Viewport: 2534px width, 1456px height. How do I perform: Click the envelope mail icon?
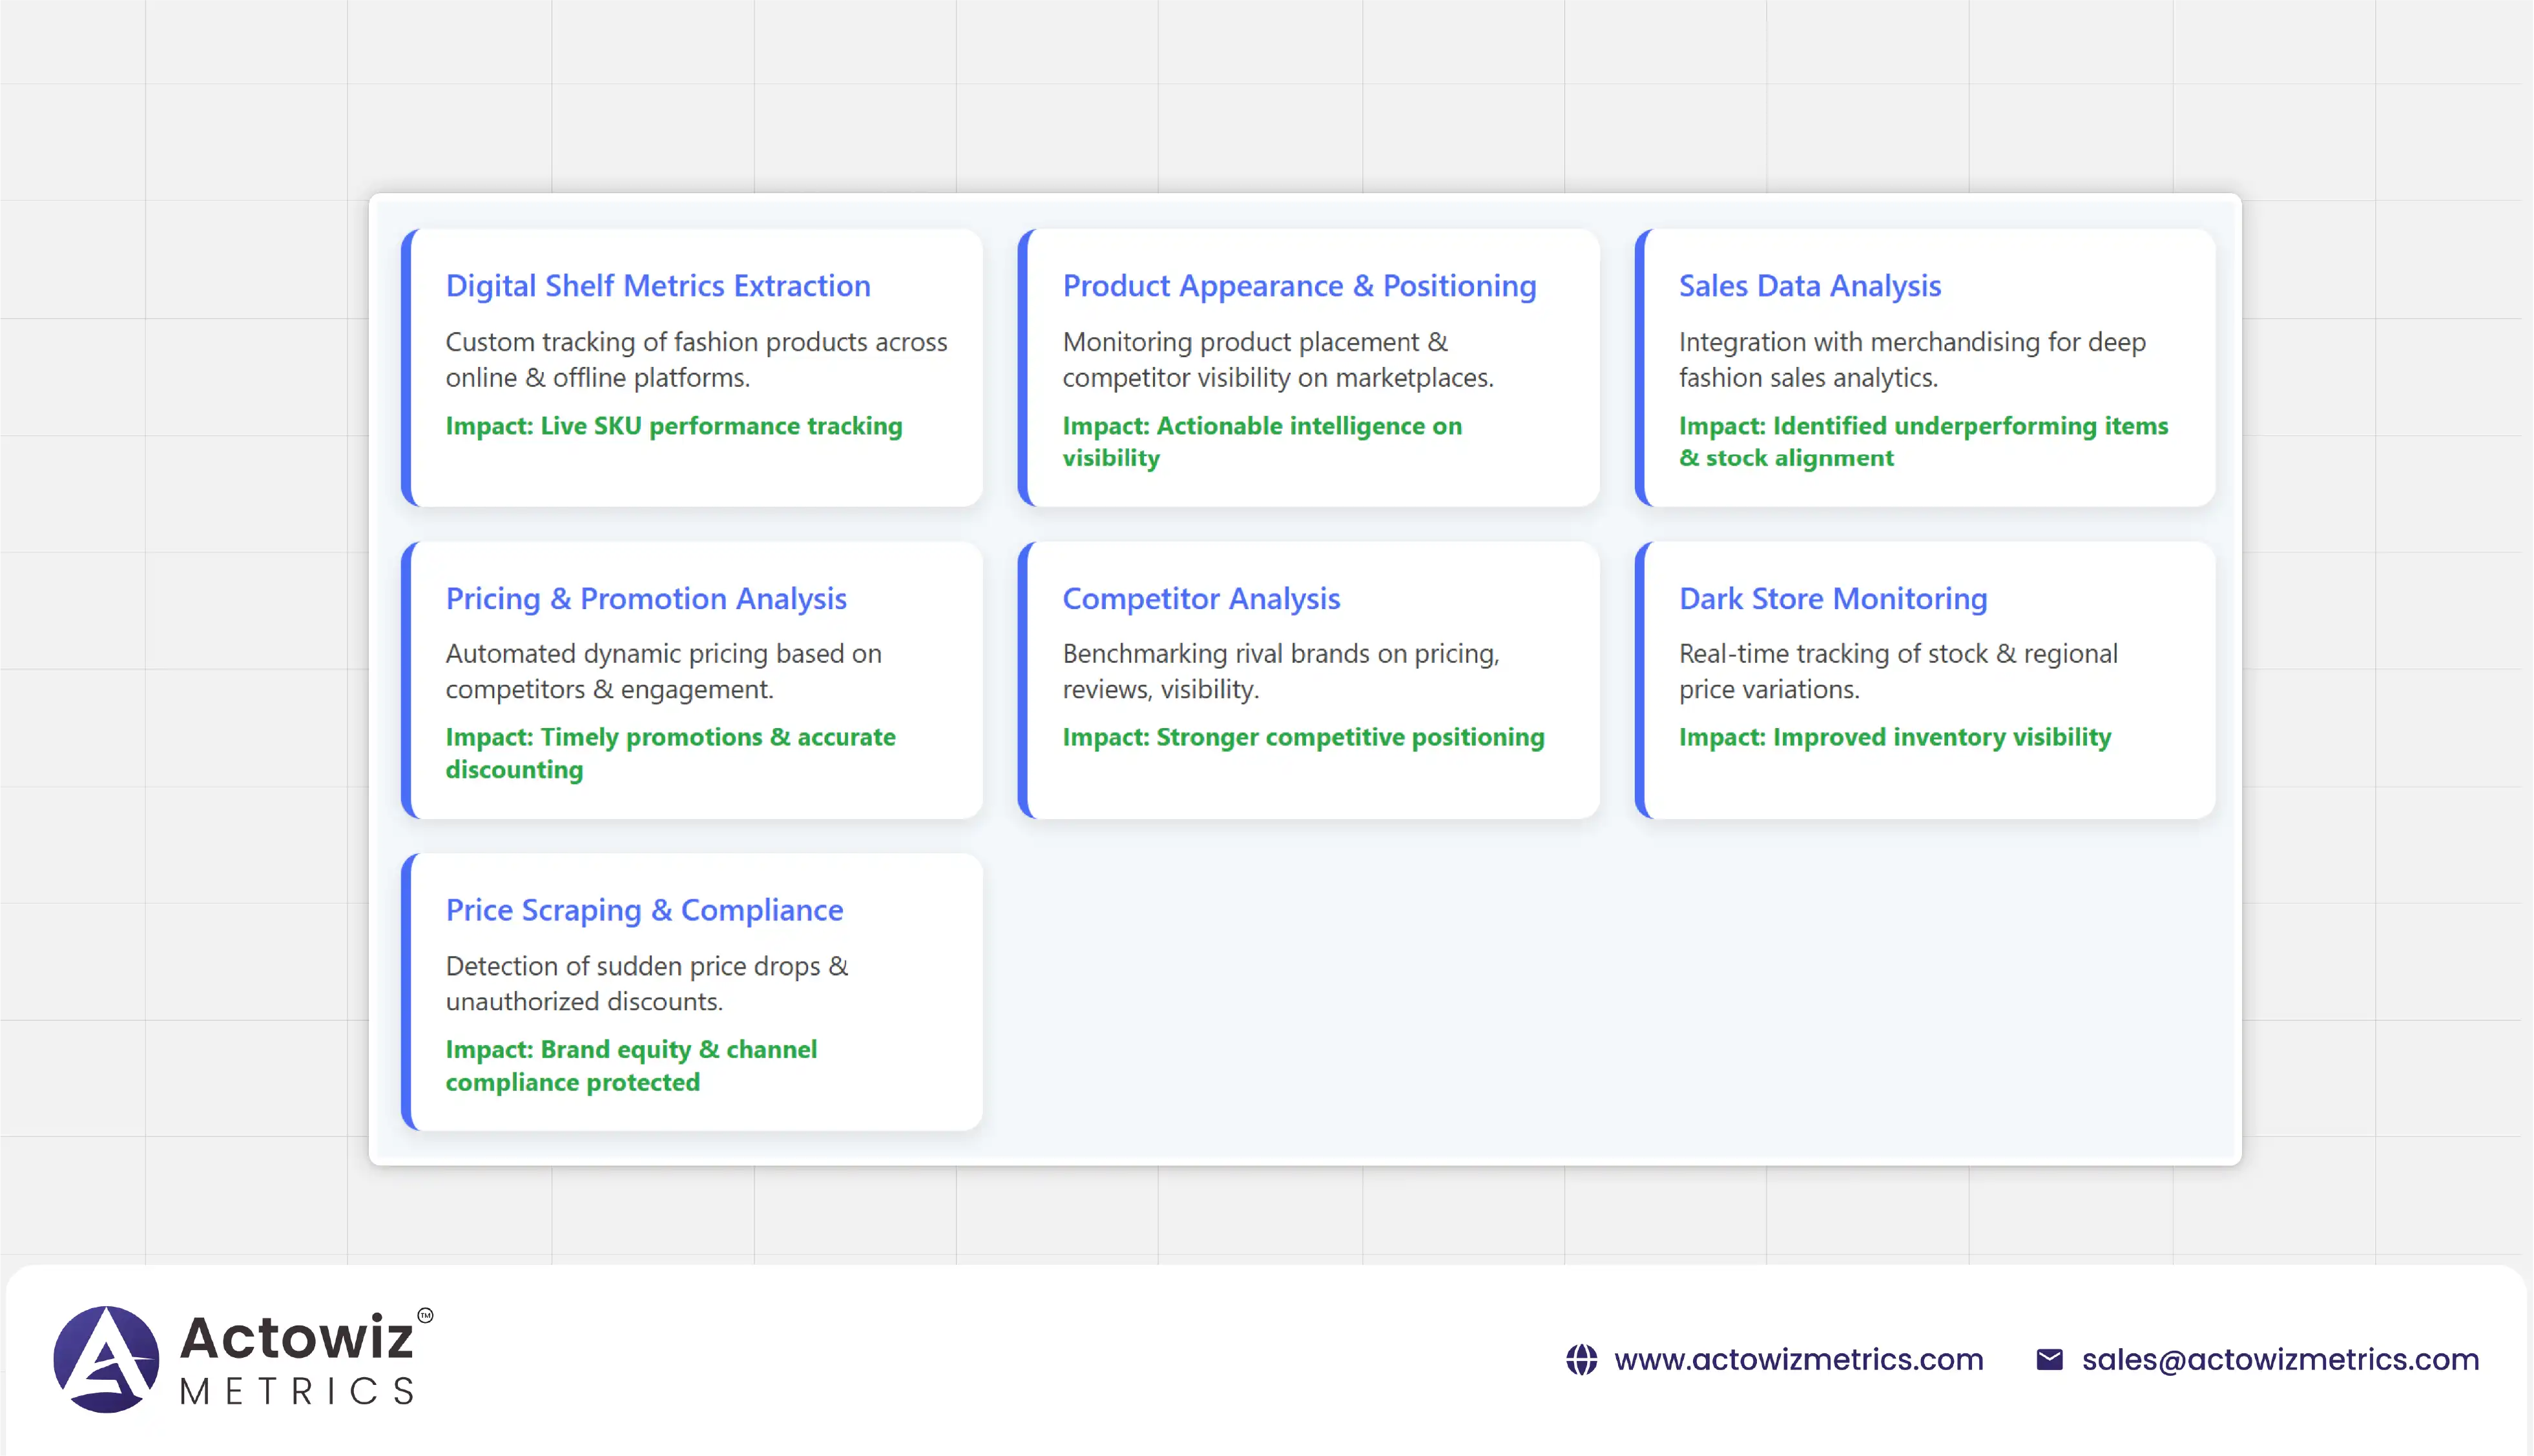point(2049,1360)
